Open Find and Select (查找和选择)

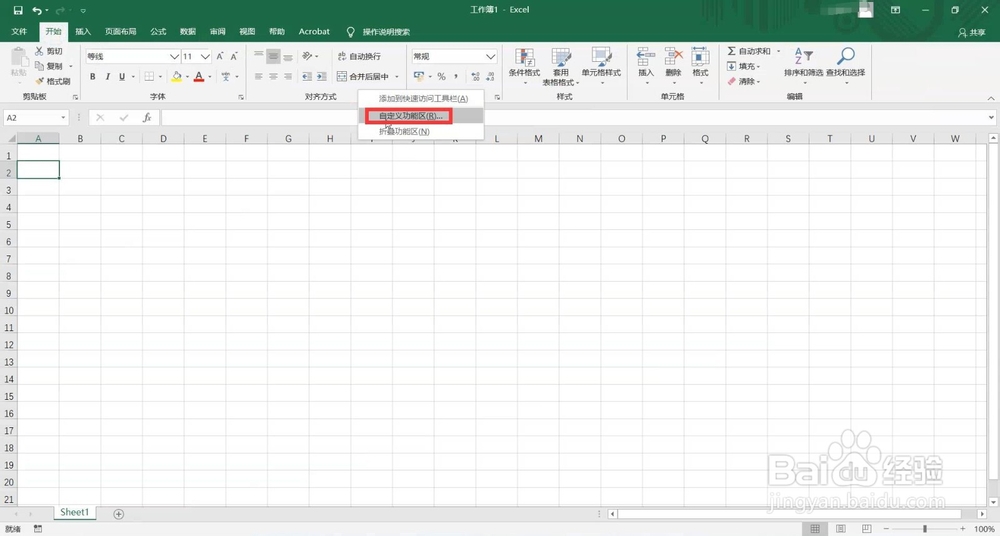[846, 66]
